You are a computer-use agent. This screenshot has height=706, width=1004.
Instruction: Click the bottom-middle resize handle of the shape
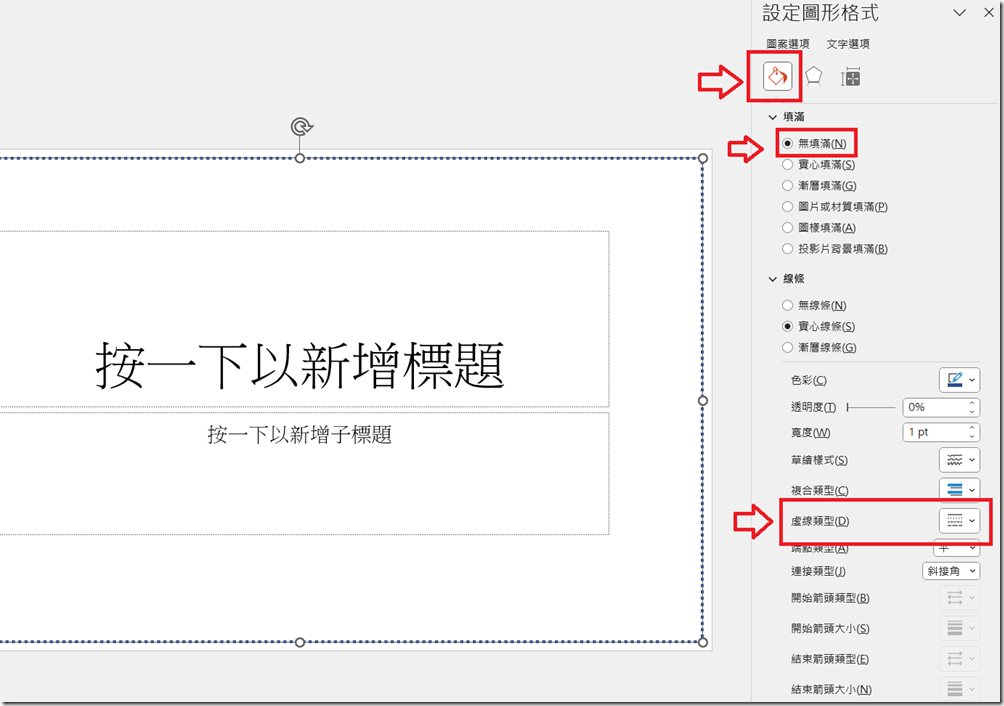[x=300, y=642]
